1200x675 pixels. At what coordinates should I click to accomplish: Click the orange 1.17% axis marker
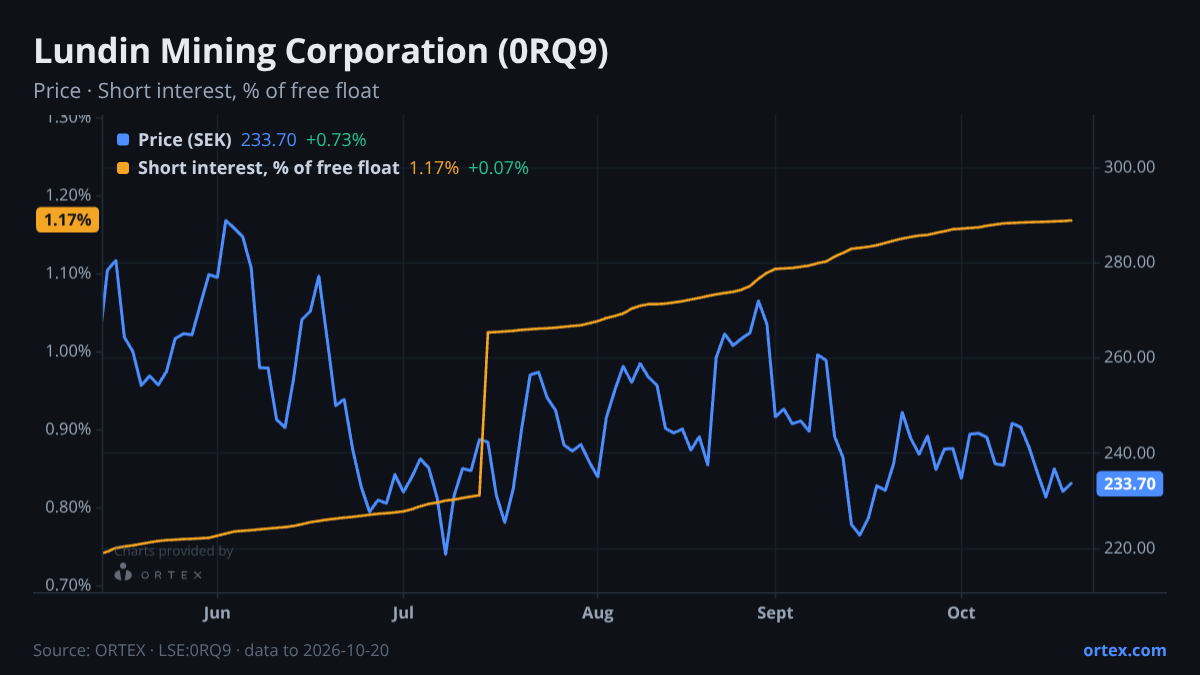(68, 220)
